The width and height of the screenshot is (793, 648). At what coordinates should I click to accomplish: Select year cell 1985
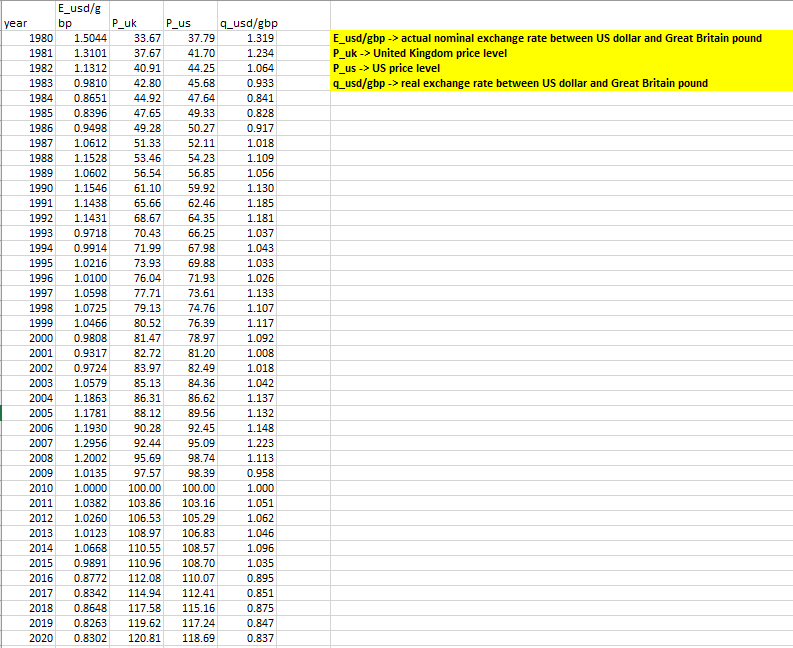[28, 113]
